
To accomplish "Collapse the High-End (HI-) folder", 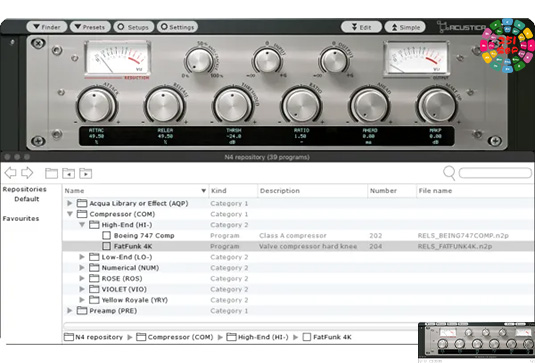I will pyautogui.click(x=82, y=225).
